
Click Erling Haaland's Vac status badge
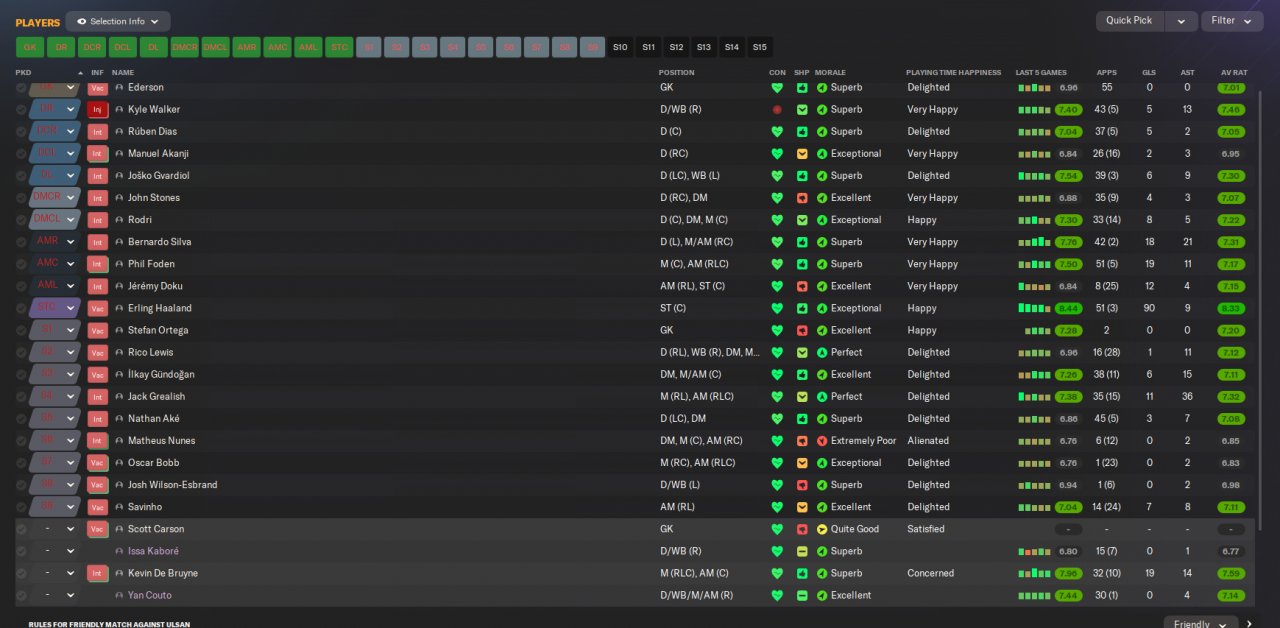pos(97,308)
